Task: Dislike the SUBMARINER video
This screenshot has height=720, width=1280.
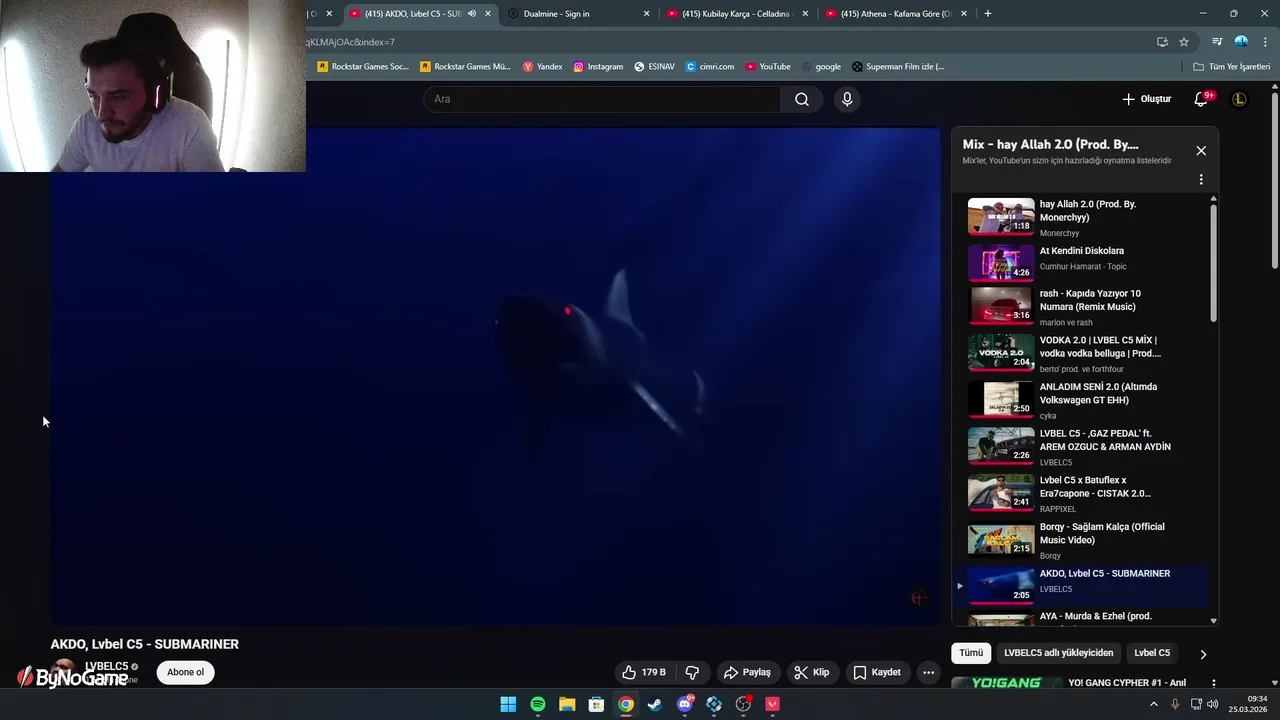Action: [692, 672]
